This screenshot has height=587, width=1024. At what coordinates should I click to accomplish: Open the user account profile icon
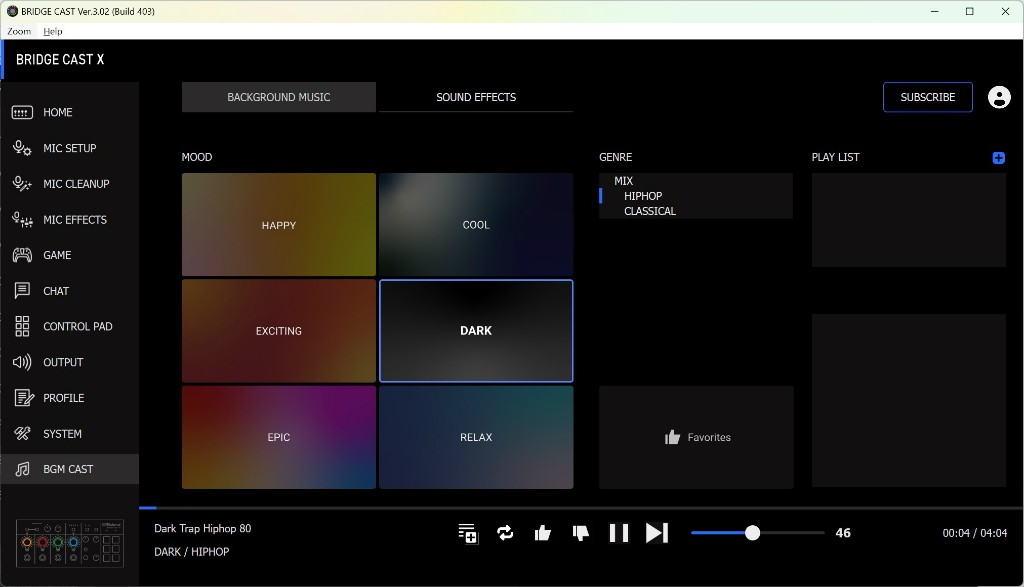click(998, 97)
